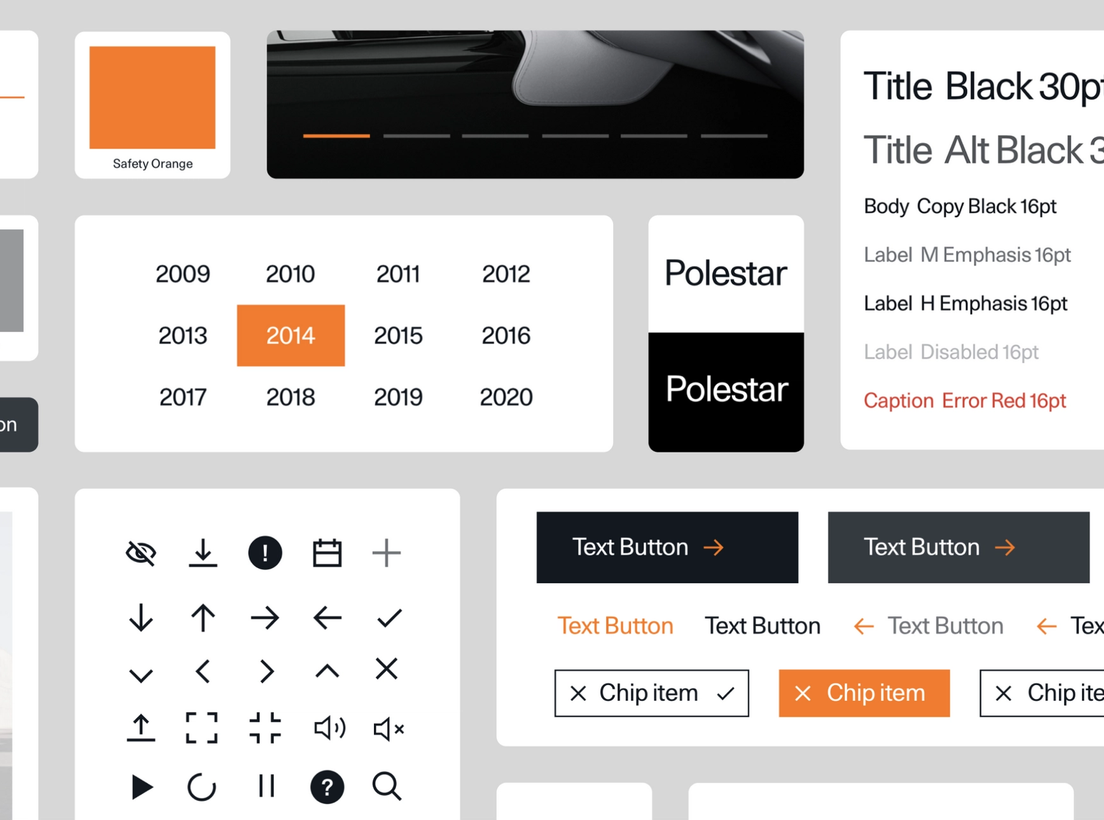The image size is (1104, 820).
Task: Open the calendar icon
Action: click(x=326, y=552)
